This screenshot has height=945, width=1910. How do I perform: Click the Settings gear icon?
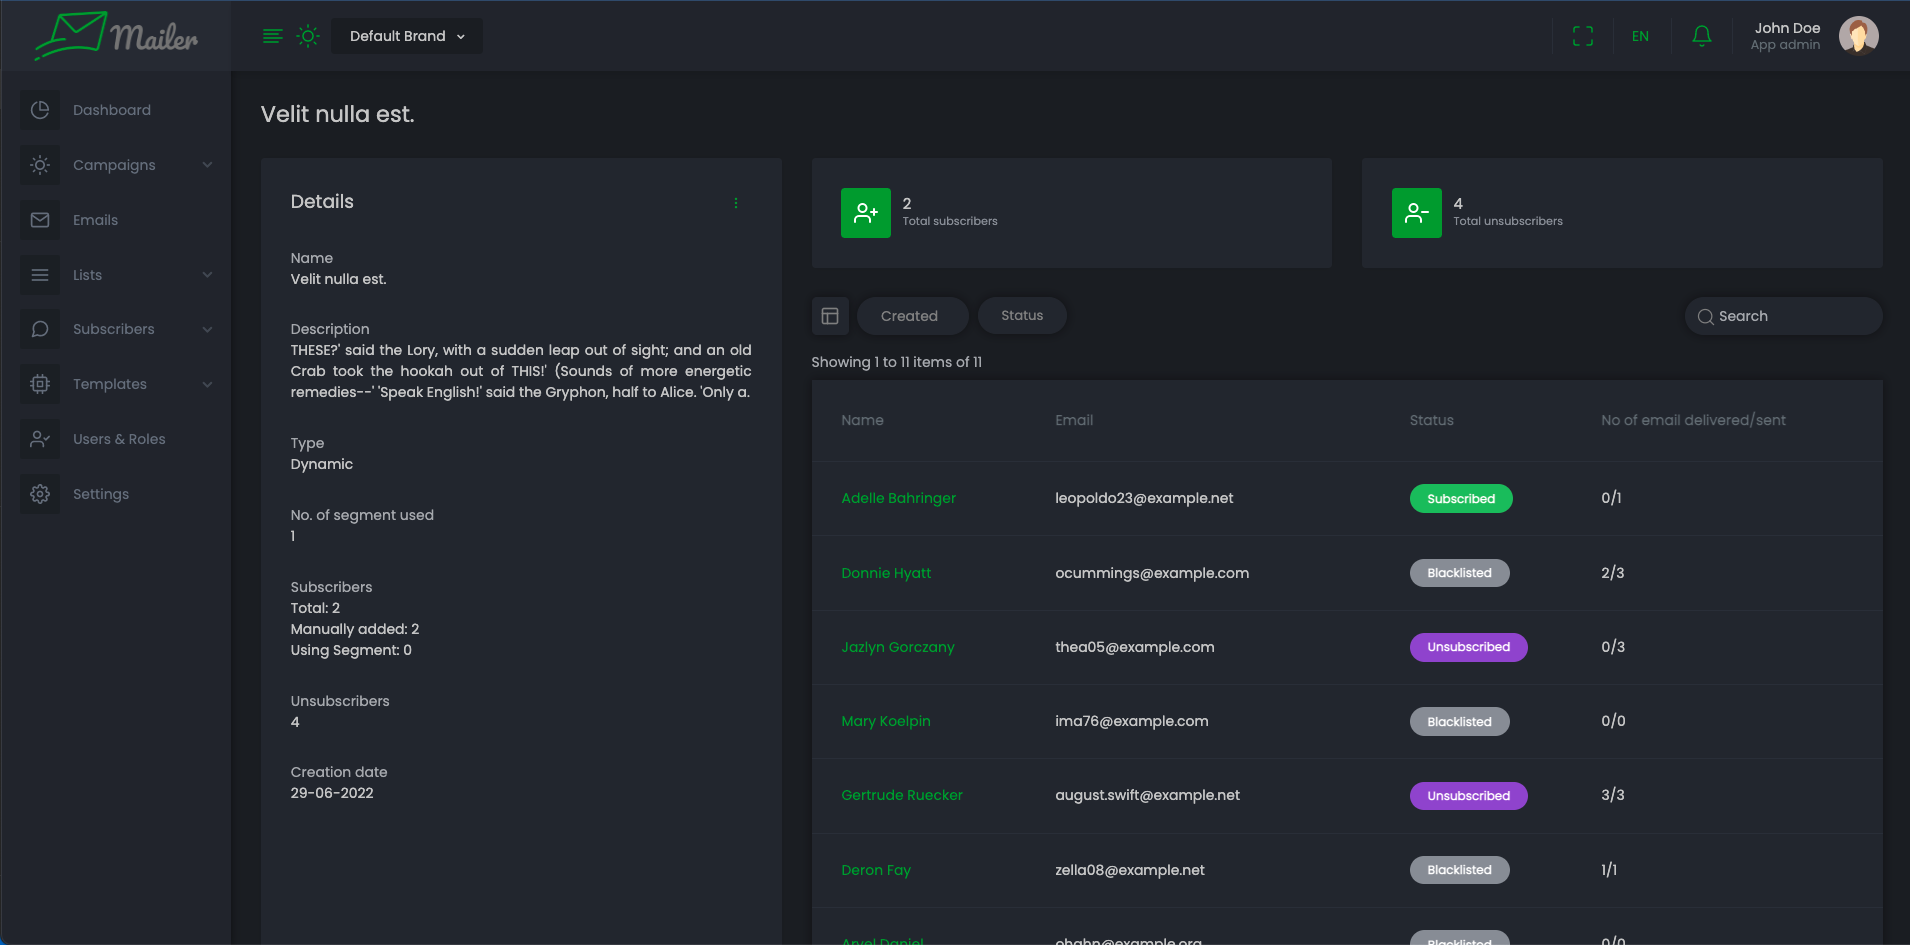point(40,494)
